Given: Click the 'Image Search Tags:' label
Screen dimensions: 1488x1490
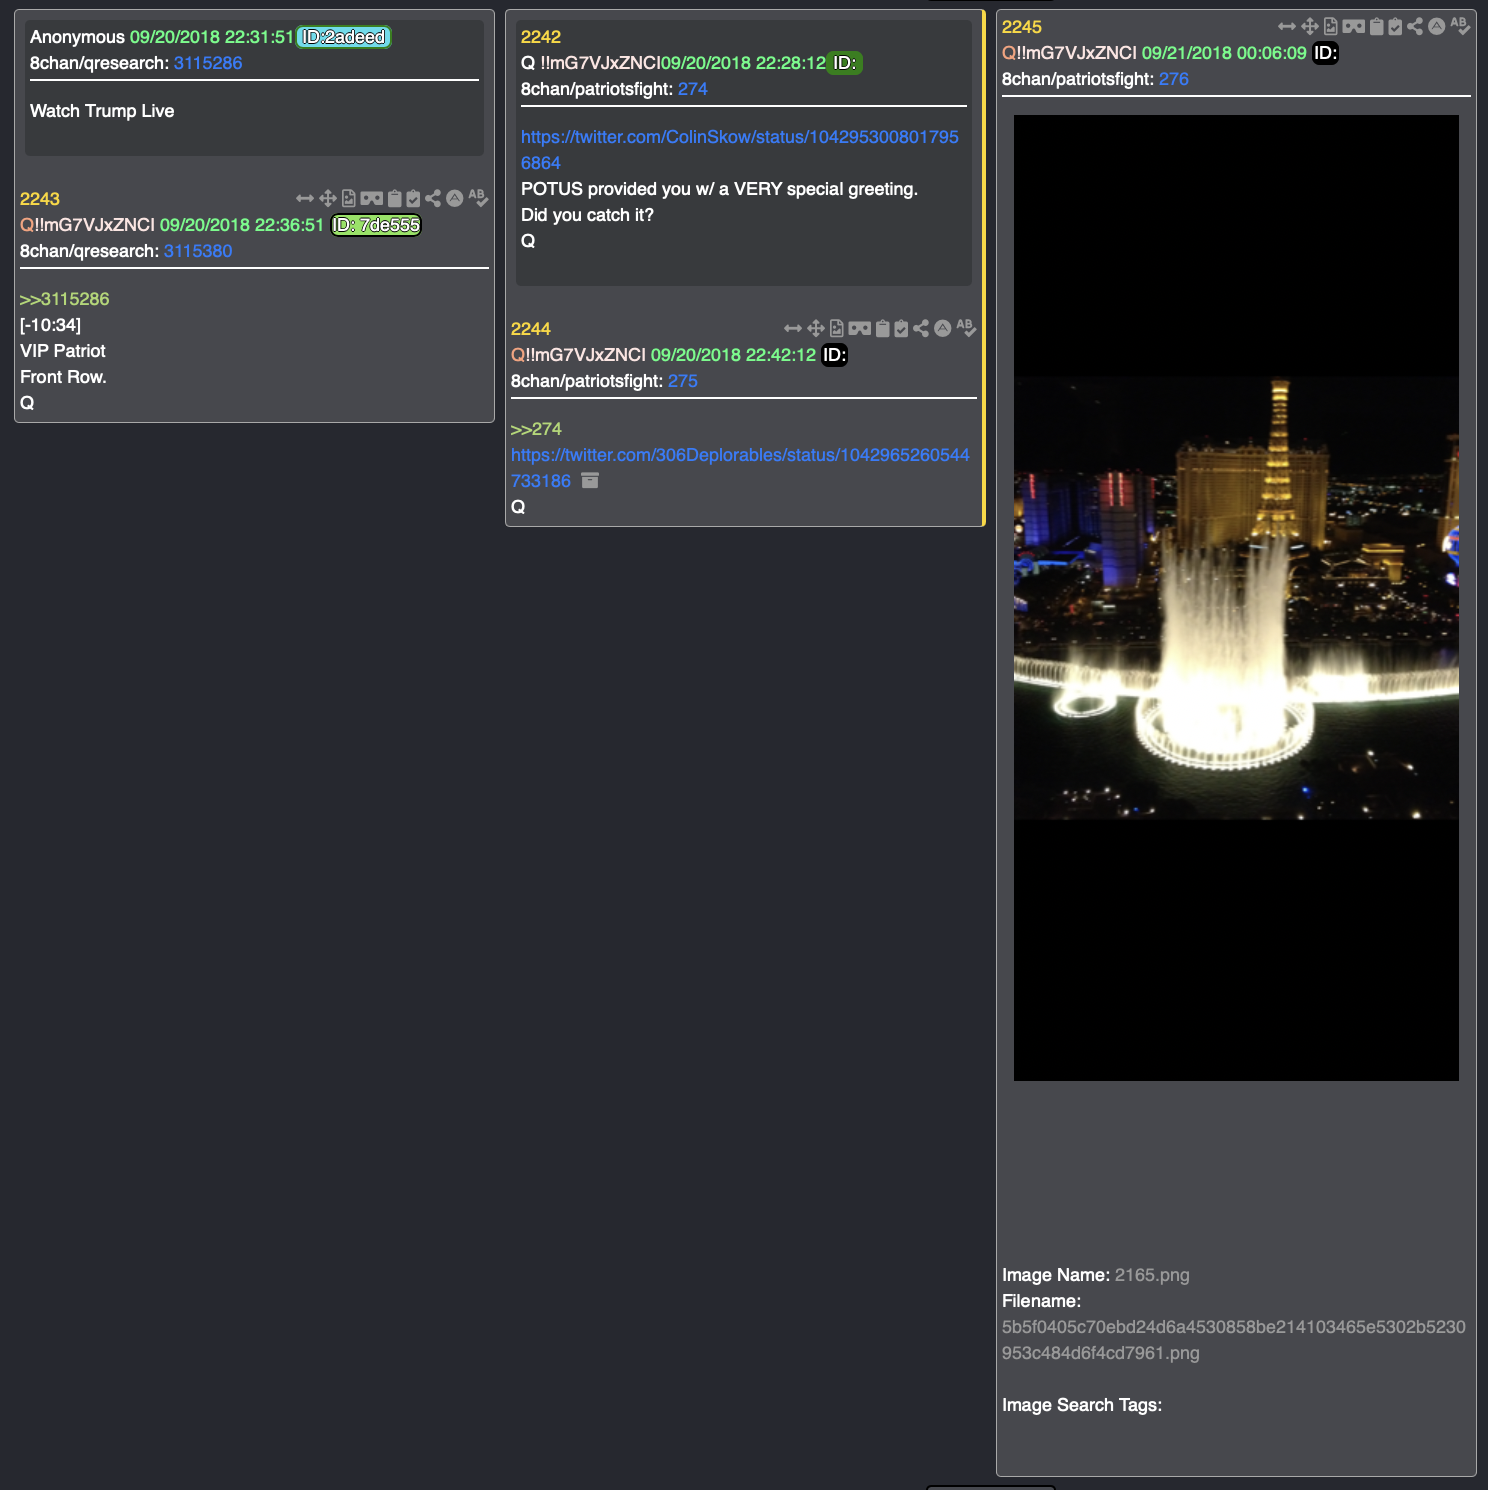Looking at the screenshot, I should point(1082,1405).
